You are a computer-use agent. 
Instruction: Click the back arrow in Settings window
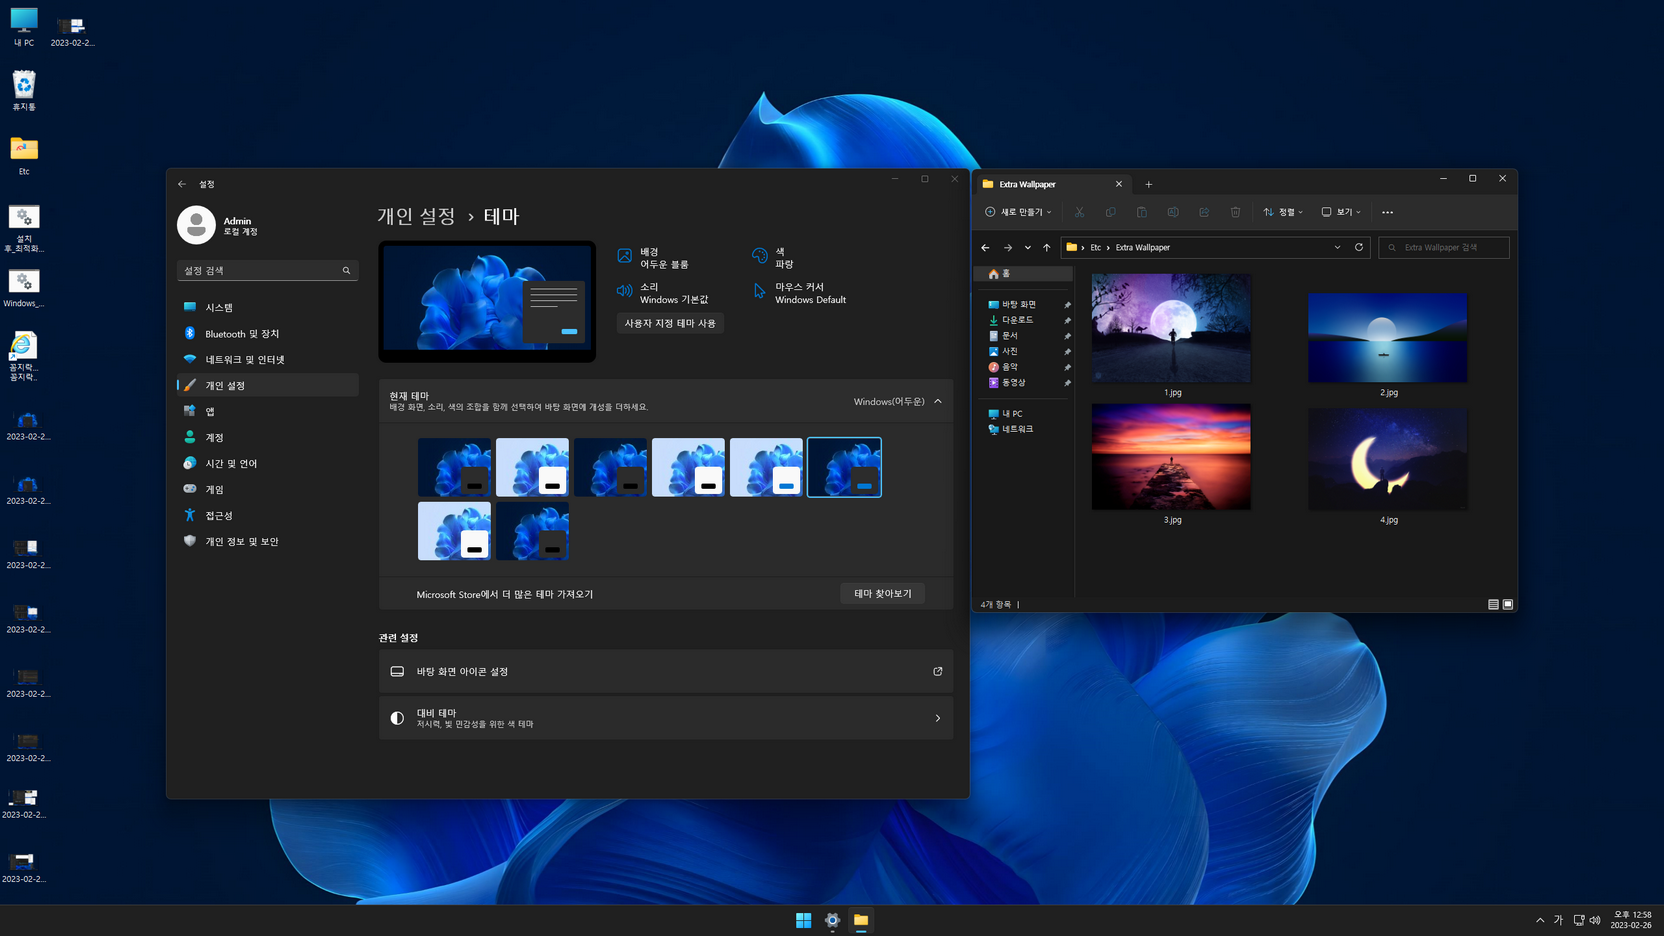(182, 184)
